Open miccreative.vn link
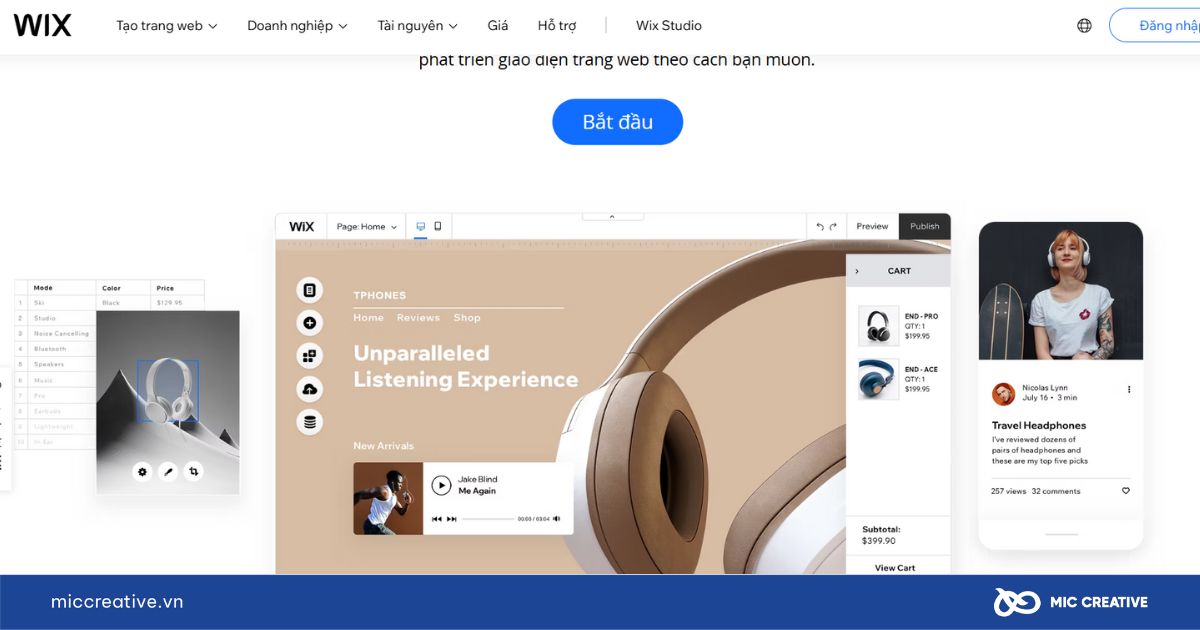This screenshot has height=630, width=1200. [117, 602]
